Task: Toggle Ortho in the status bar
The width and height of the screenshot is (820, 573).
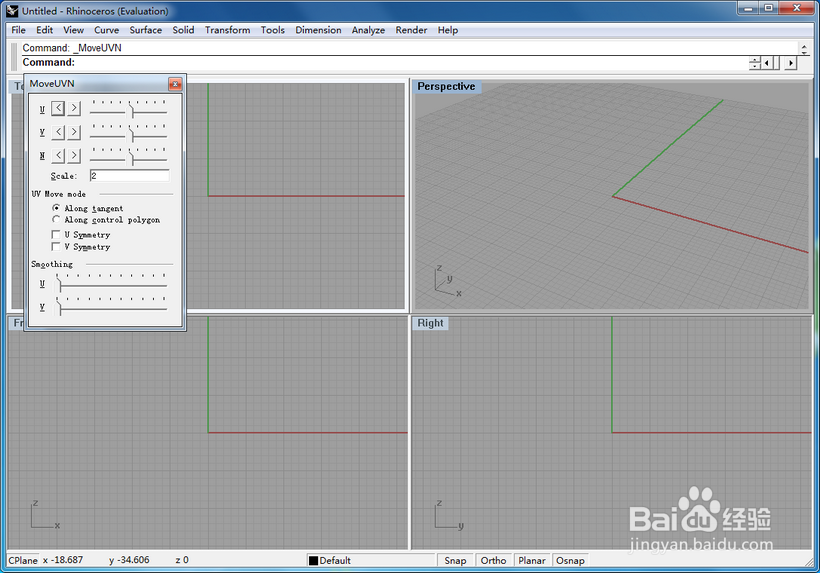Action: [493, 560]
